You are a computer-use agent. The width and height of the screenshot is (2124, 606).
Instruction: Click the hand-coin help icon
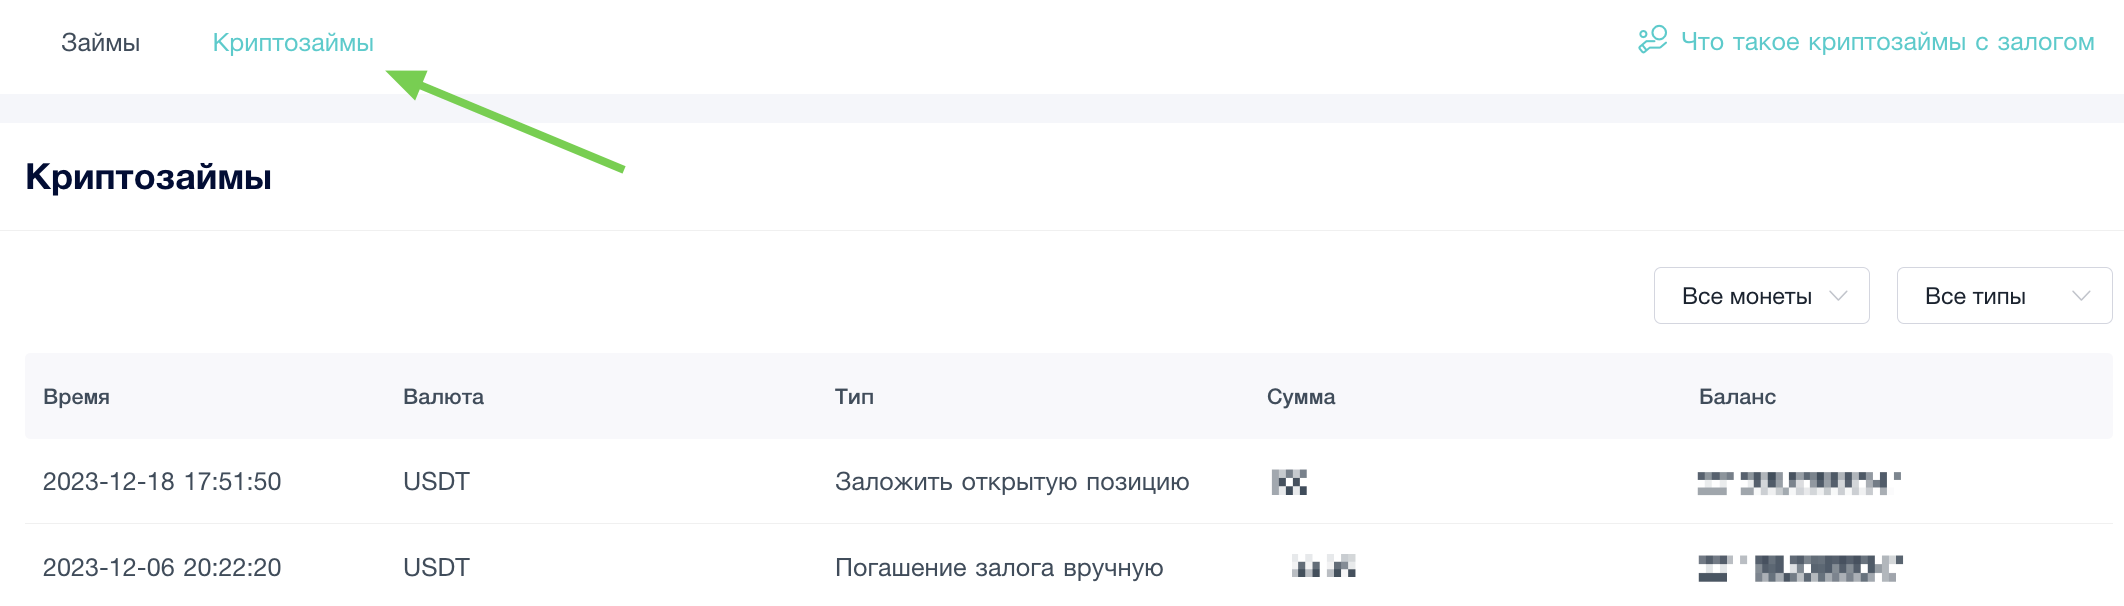click(1652, 40)
